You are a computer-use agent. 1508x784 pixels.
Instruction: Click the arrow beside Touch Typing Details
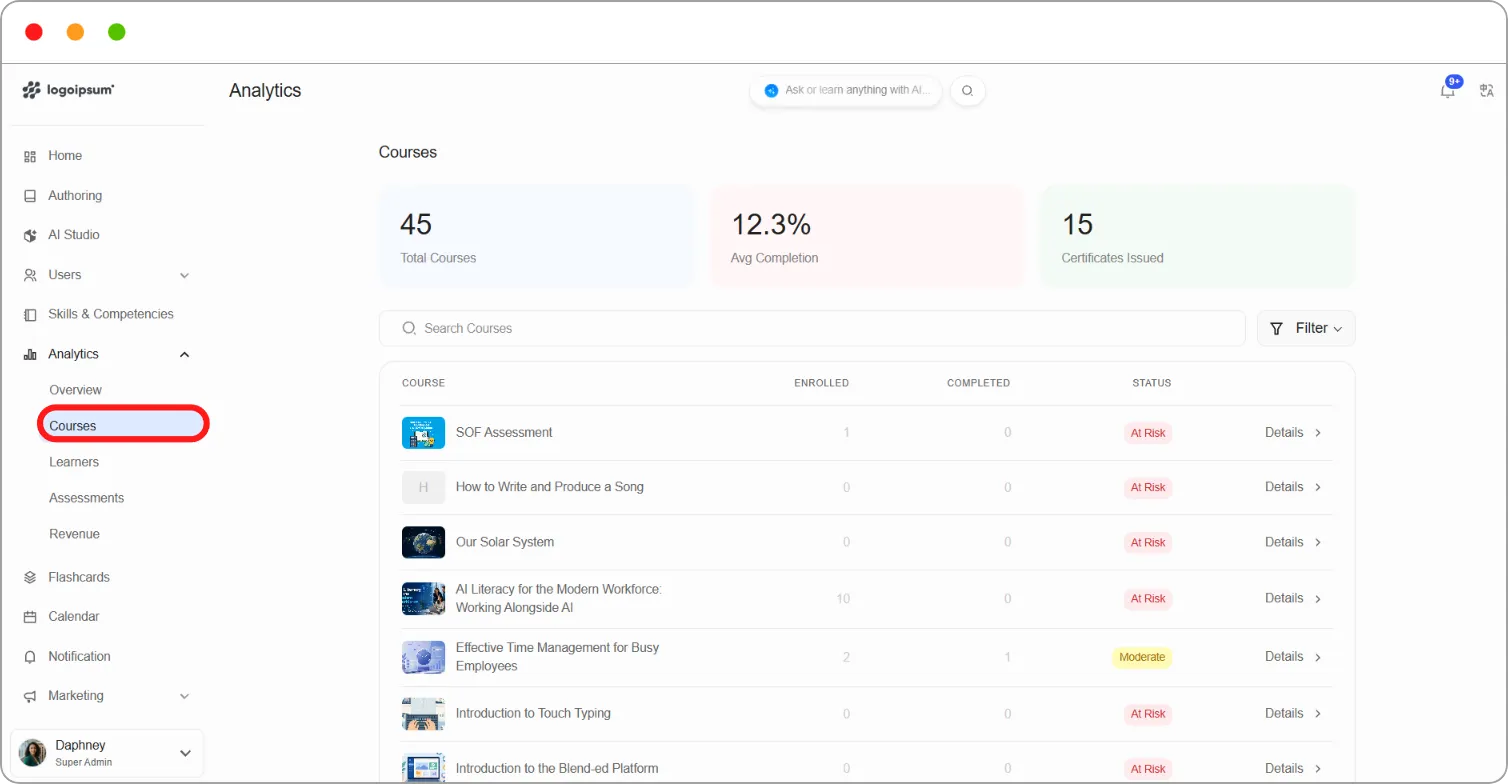pos(1318,714)
